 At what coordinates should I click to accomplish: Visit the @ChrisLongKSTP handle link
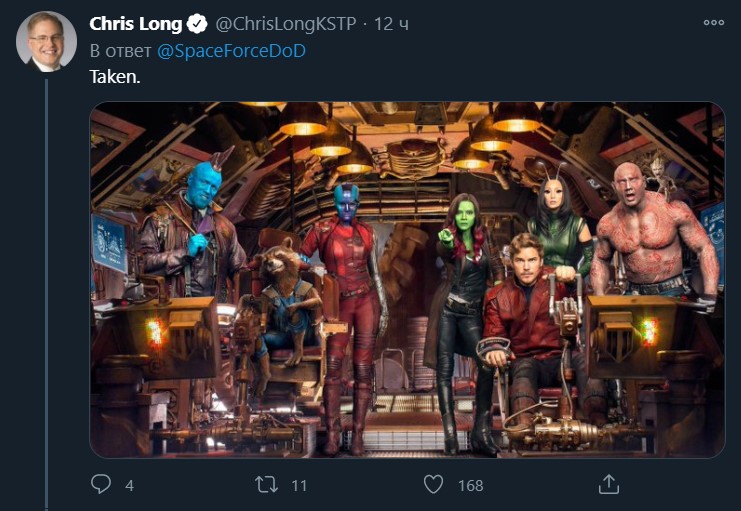pyautogui.click(x=286, y=24)
